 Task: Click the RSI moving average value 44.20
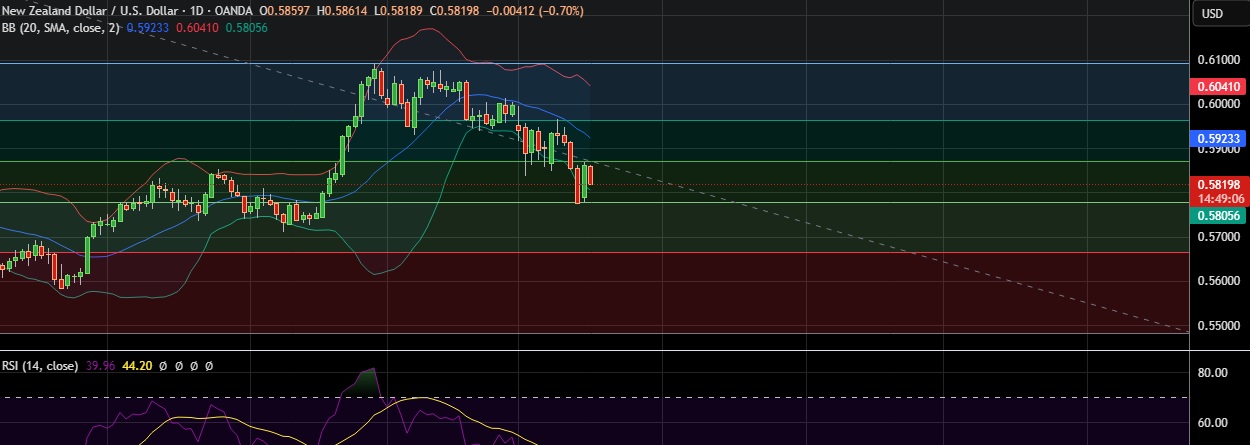coord(137,366)
